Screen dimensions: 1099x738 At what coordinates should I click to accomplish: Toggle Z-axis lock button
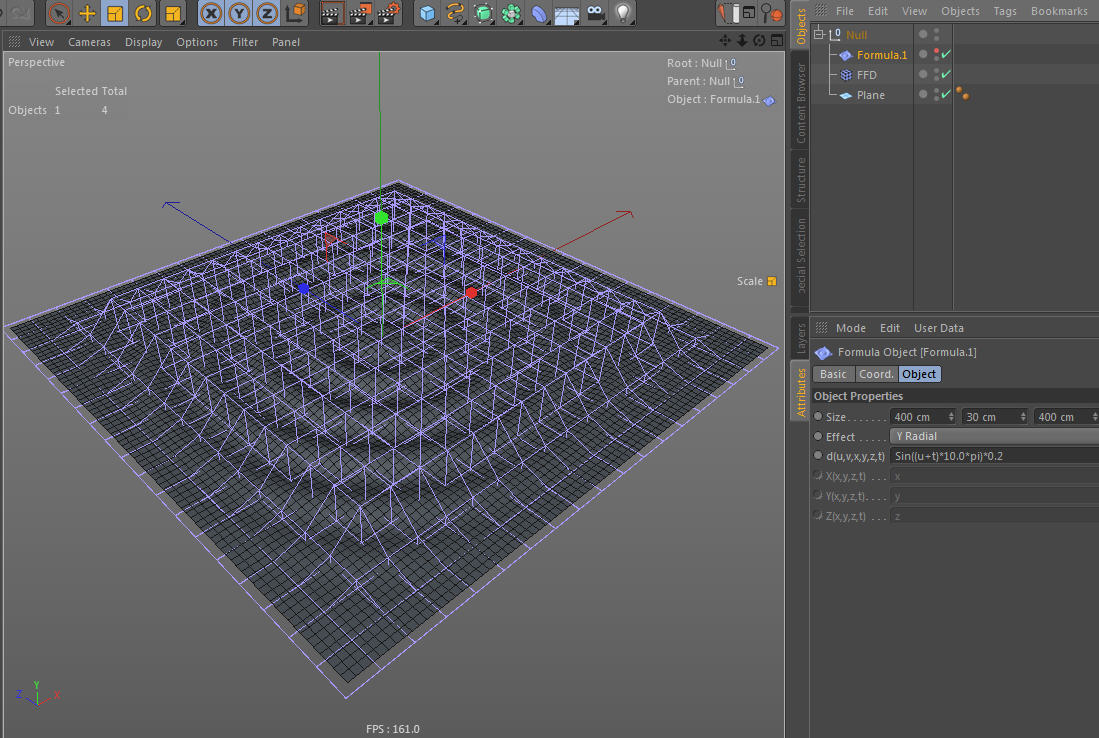coord(267,13)
